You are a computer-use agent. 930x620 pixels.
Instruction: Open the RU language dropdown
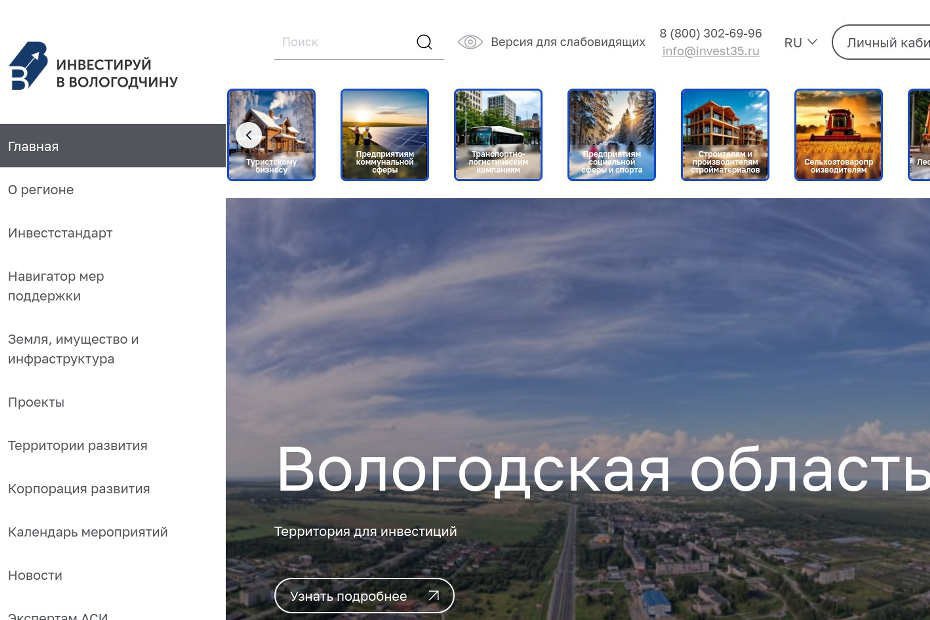pyautogui.click(x=800, y=42)
